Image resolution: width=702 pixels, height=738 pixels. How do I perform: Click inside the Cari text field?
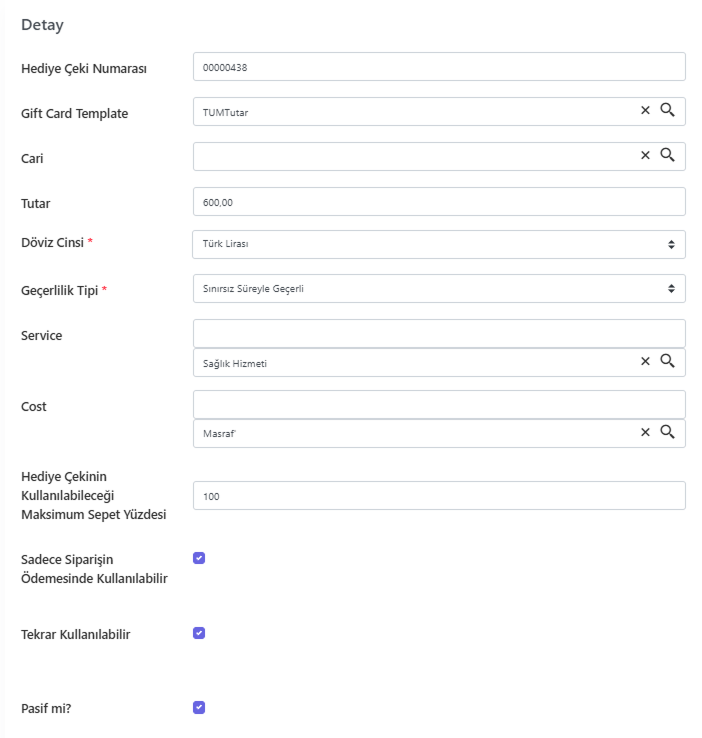pos(414,156)
